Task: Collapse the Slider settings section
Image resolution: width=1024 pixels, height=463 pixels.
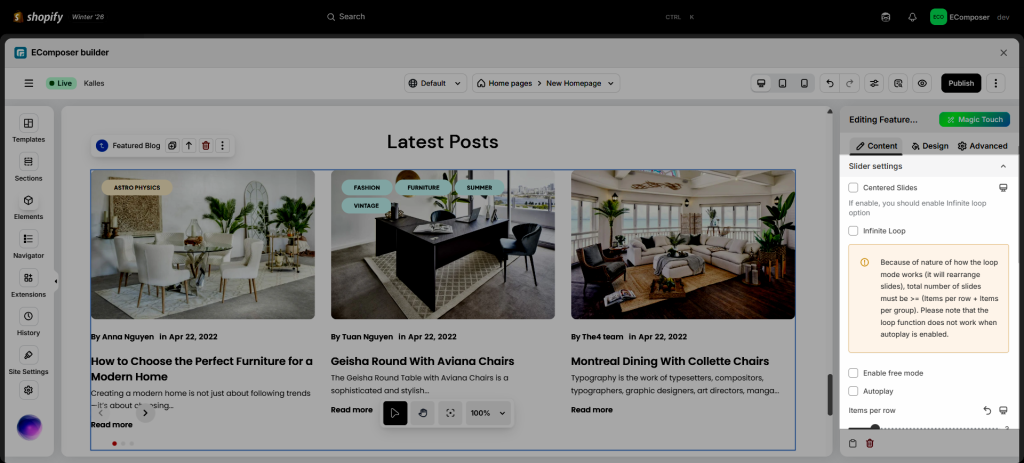Action: coord(1003,166)
